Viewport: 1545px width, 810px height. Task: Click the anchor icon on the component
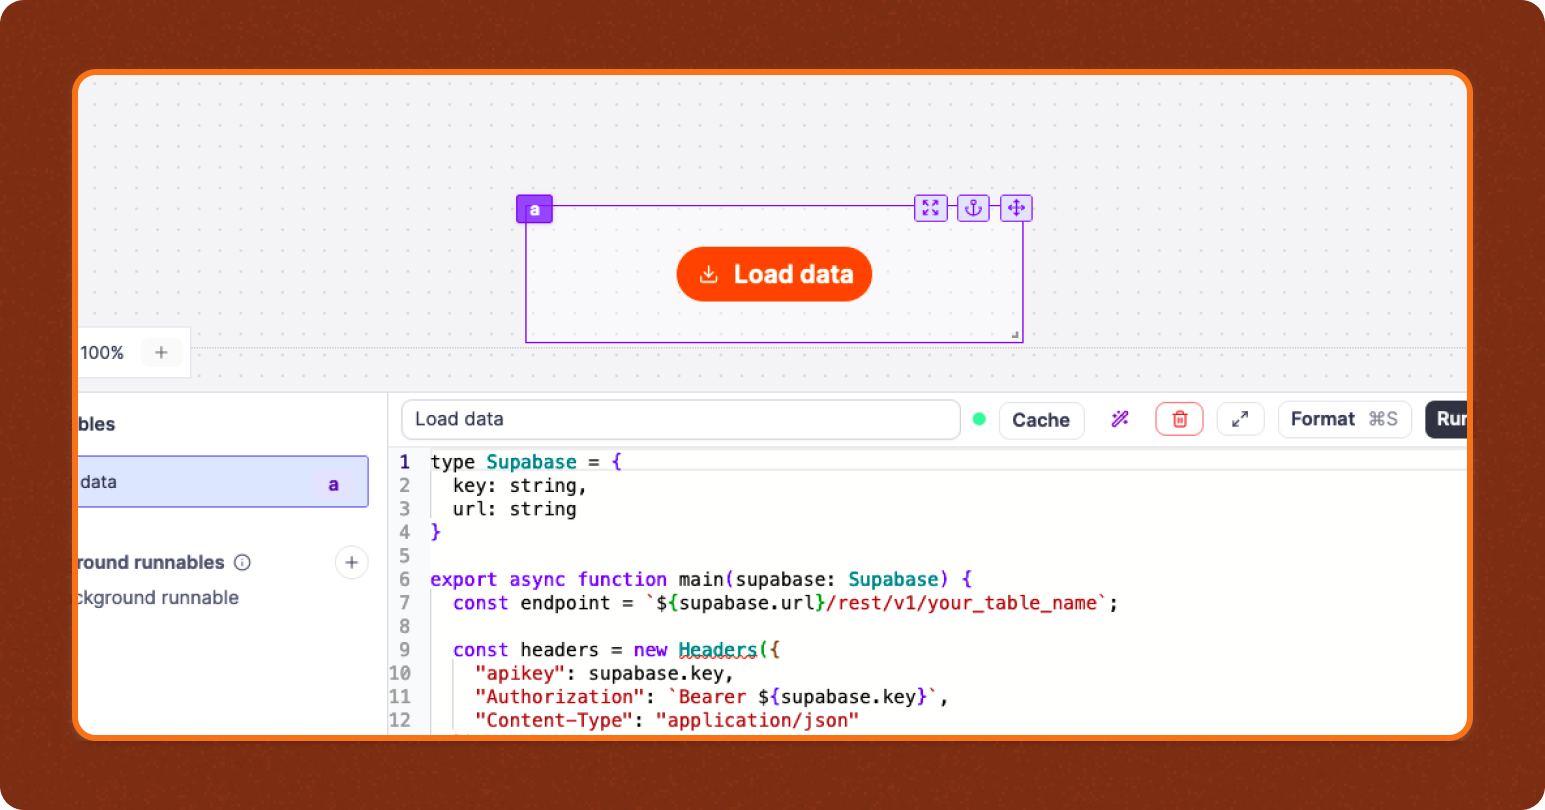coord(973,208)
